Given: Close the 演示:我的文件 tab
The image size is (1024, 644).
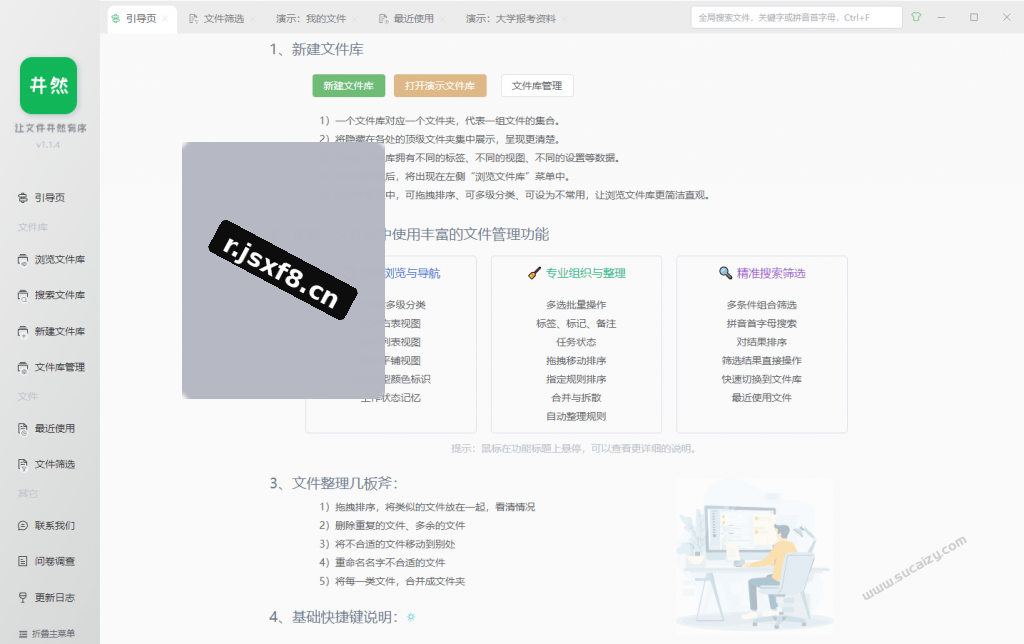Looking at the screenshot, I should [355, 19].
